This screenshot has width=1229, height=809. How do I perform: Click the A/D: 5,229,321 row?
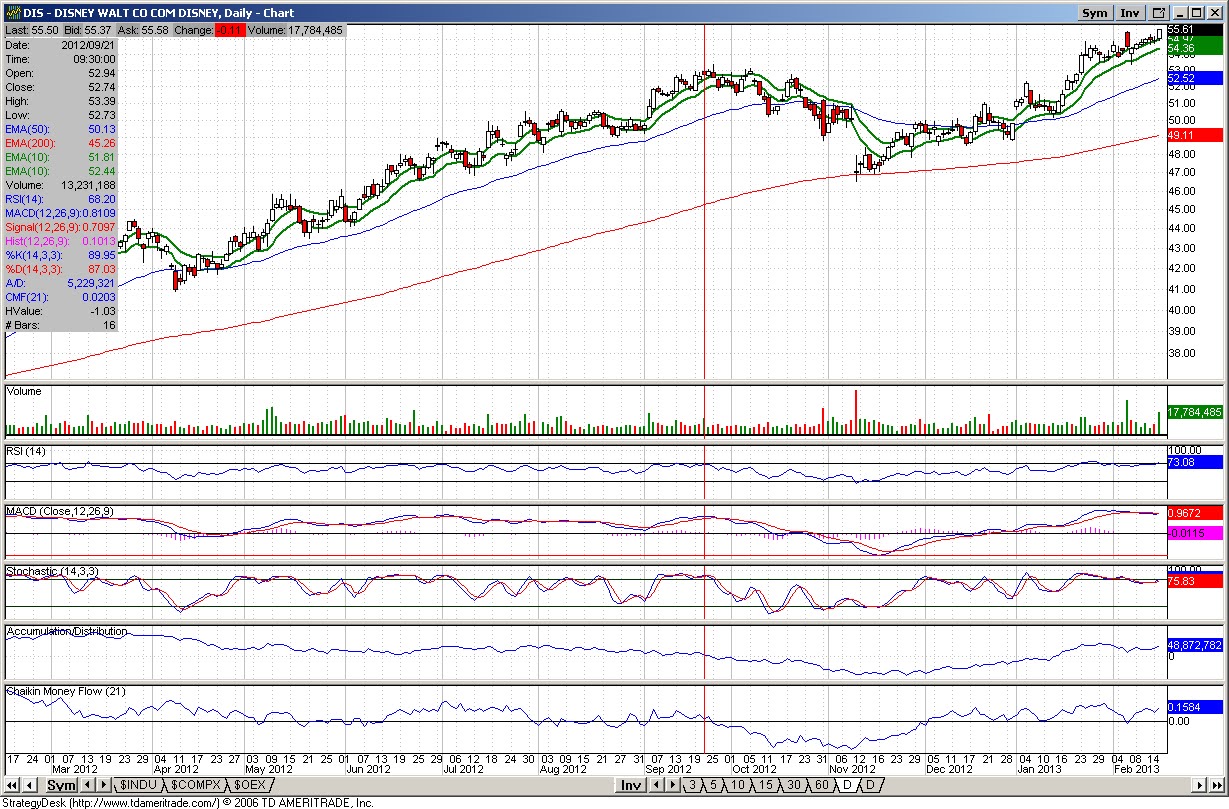(x=62, y=283)
